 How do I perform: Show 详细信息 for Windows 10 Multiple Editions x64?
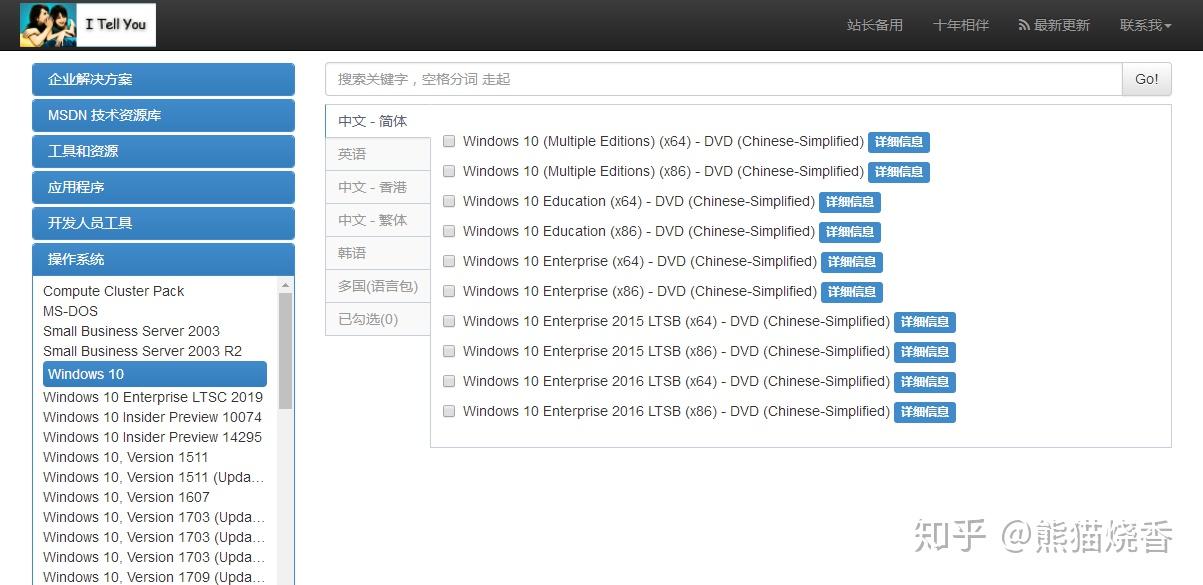pos(899,142)
